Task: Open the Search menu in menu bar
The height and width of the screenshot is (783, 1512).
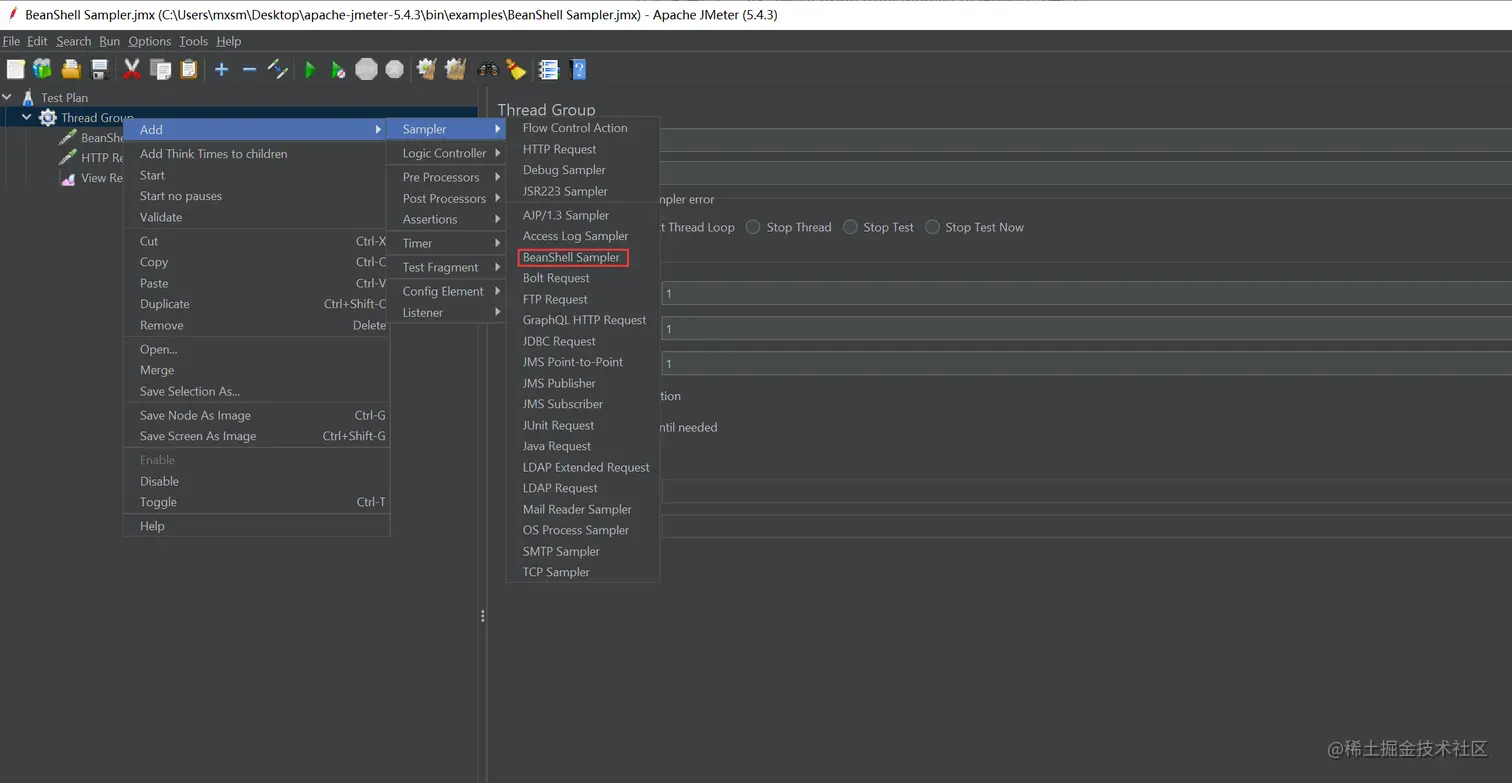Action: [x=74, y=41]
